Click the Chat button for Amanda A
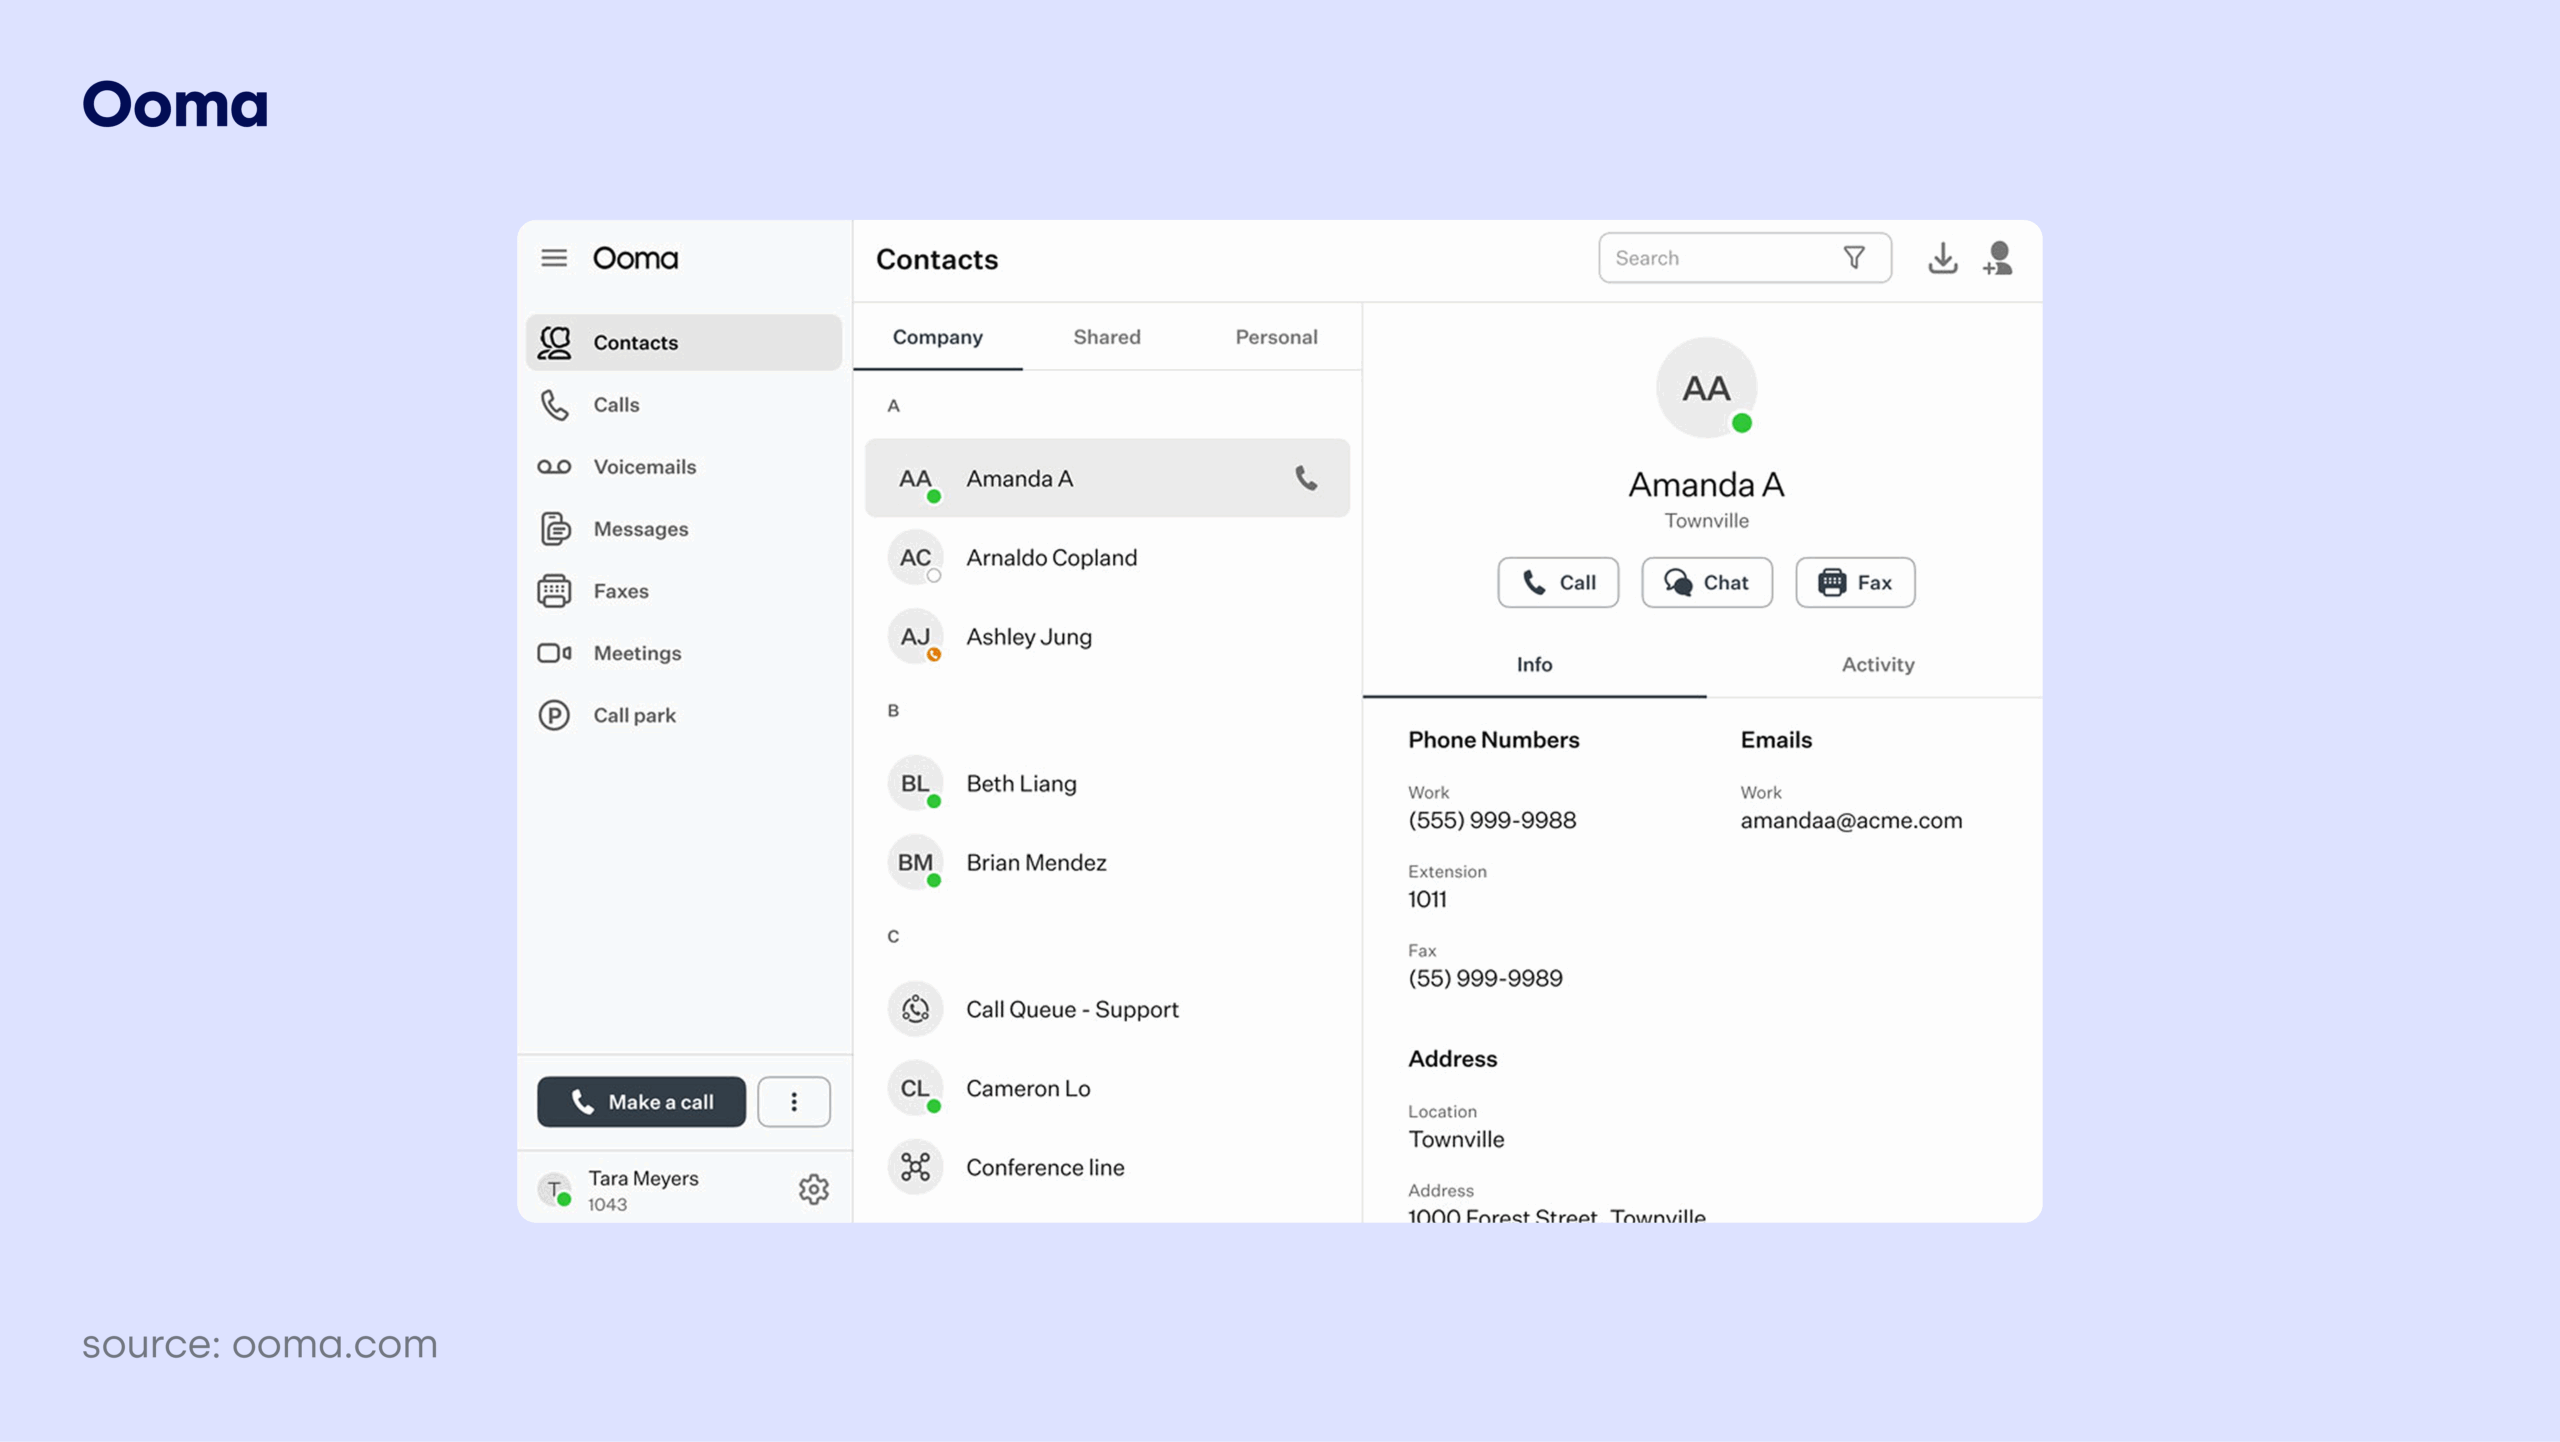Viewport: 2560px width, 1442px height. click(1706, 582)
